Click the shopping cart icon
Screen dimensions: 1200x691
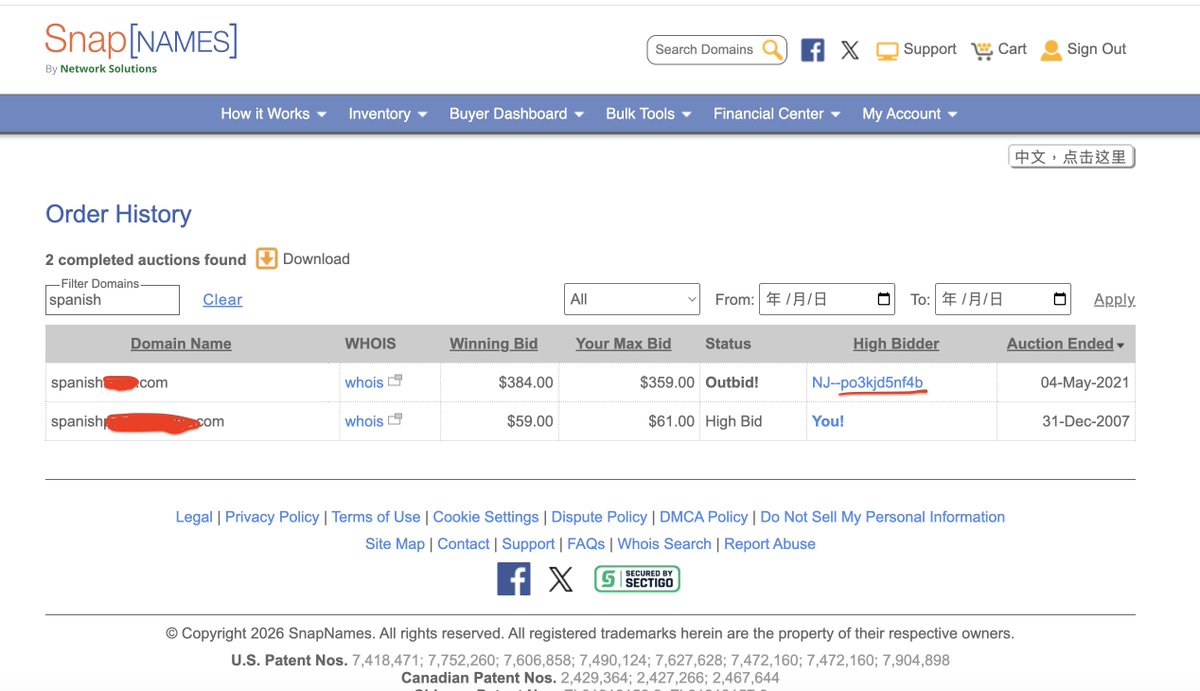coord(982,50)
